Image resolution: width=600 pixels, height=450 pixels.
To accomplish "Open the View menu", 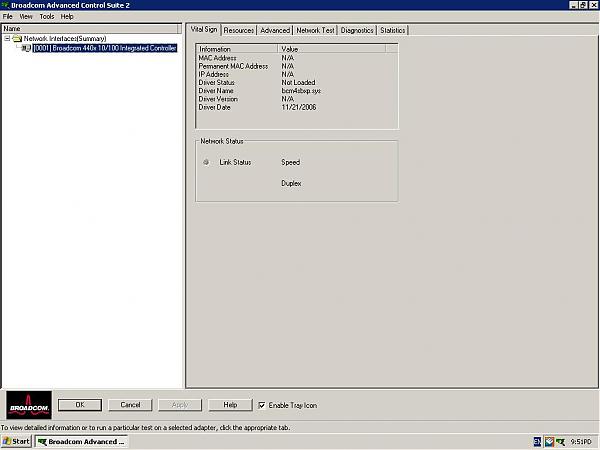I will coord(26,16).
